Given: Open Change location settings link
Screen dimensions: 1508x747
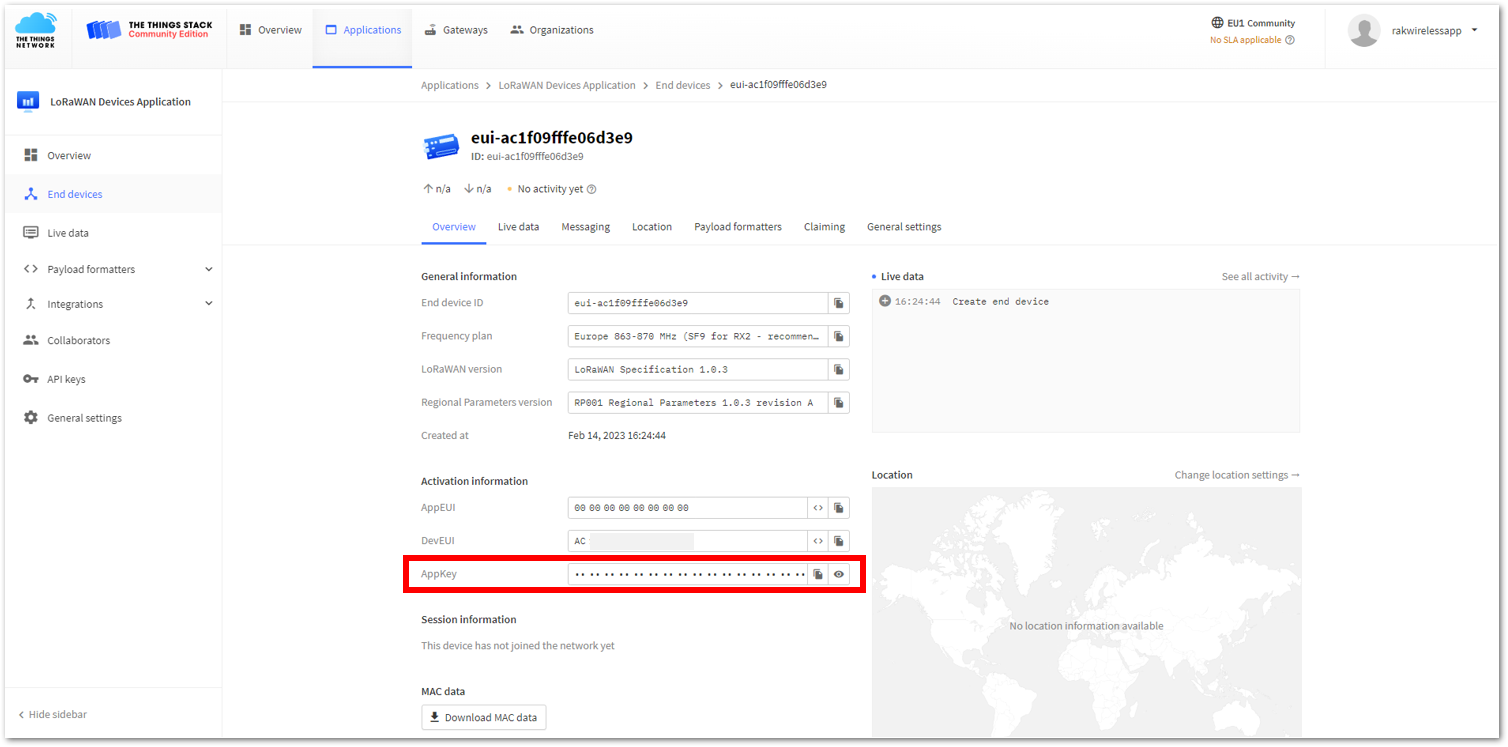Looking at the screenshot, I should [x=1237, y=475].
